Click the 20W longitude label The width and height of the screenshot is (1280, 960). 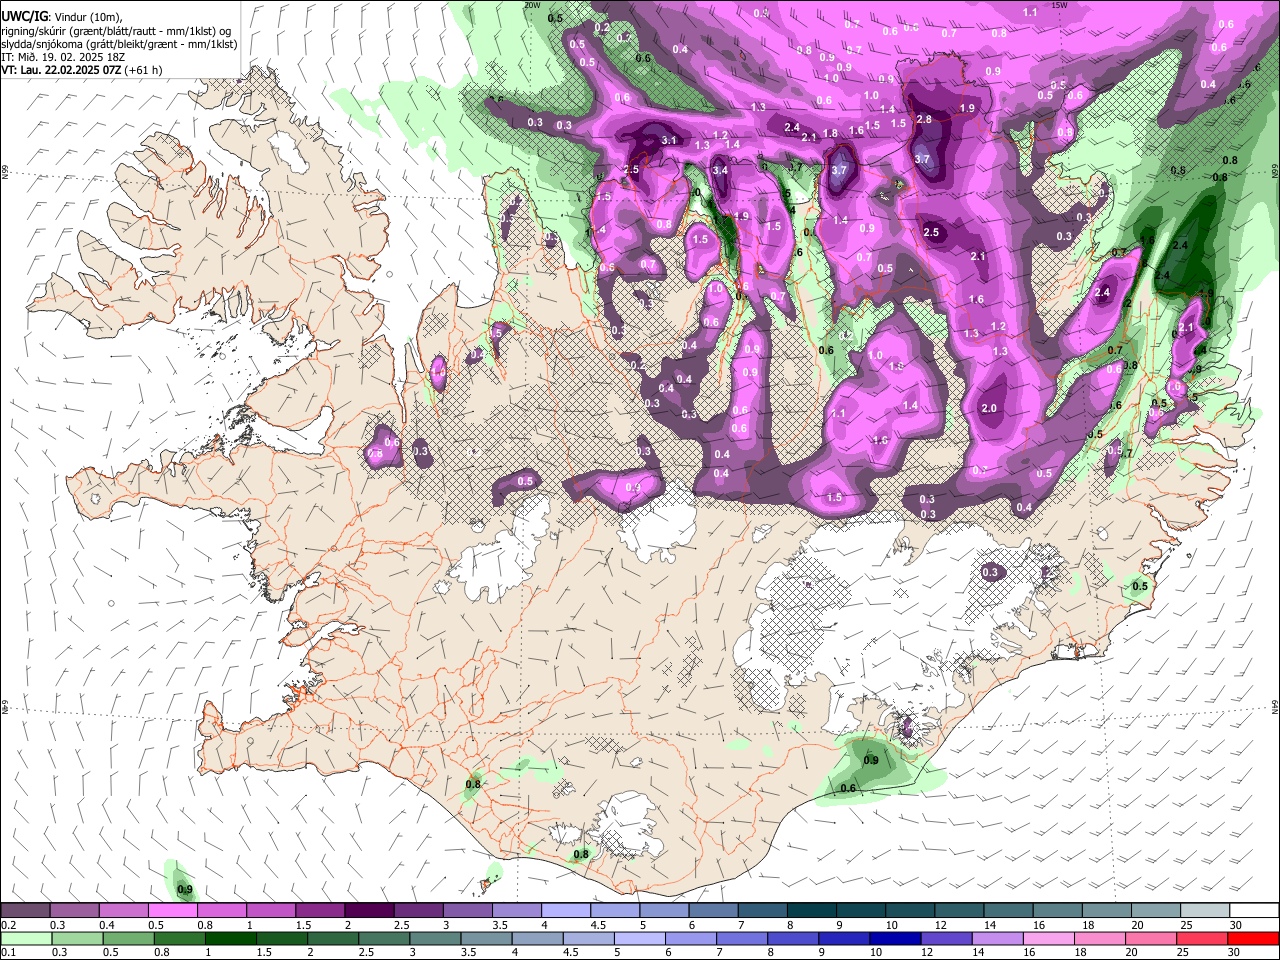pos(532,5)
